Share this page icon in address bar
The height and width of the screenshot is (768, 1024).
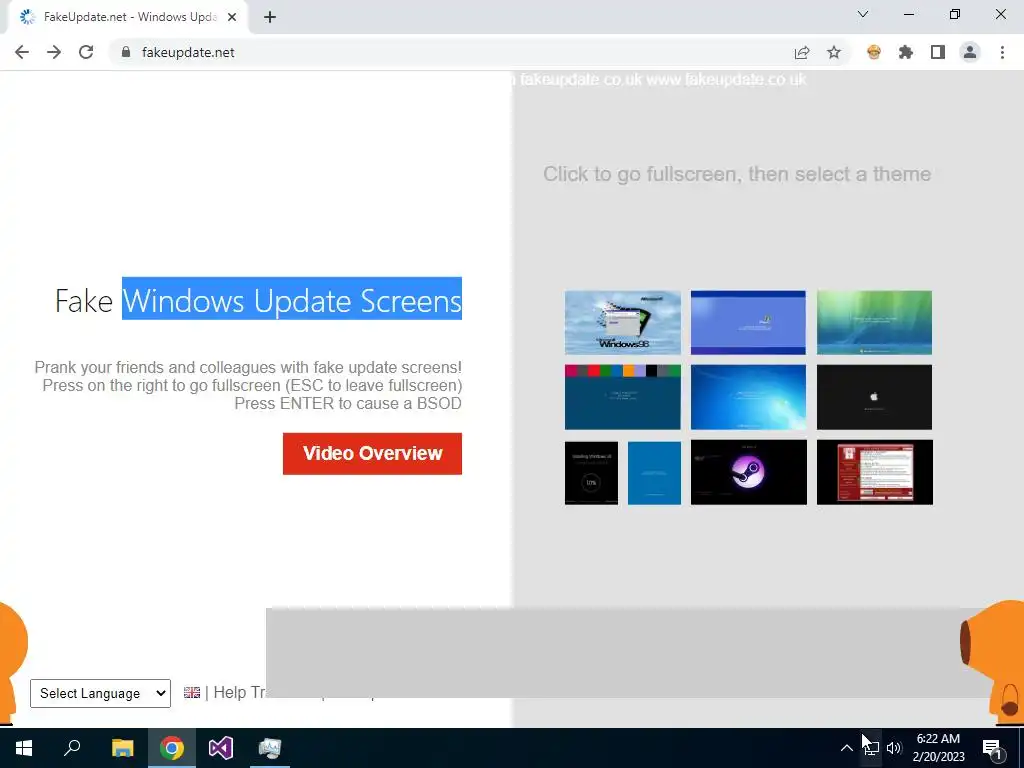click(x=802, y=52)
